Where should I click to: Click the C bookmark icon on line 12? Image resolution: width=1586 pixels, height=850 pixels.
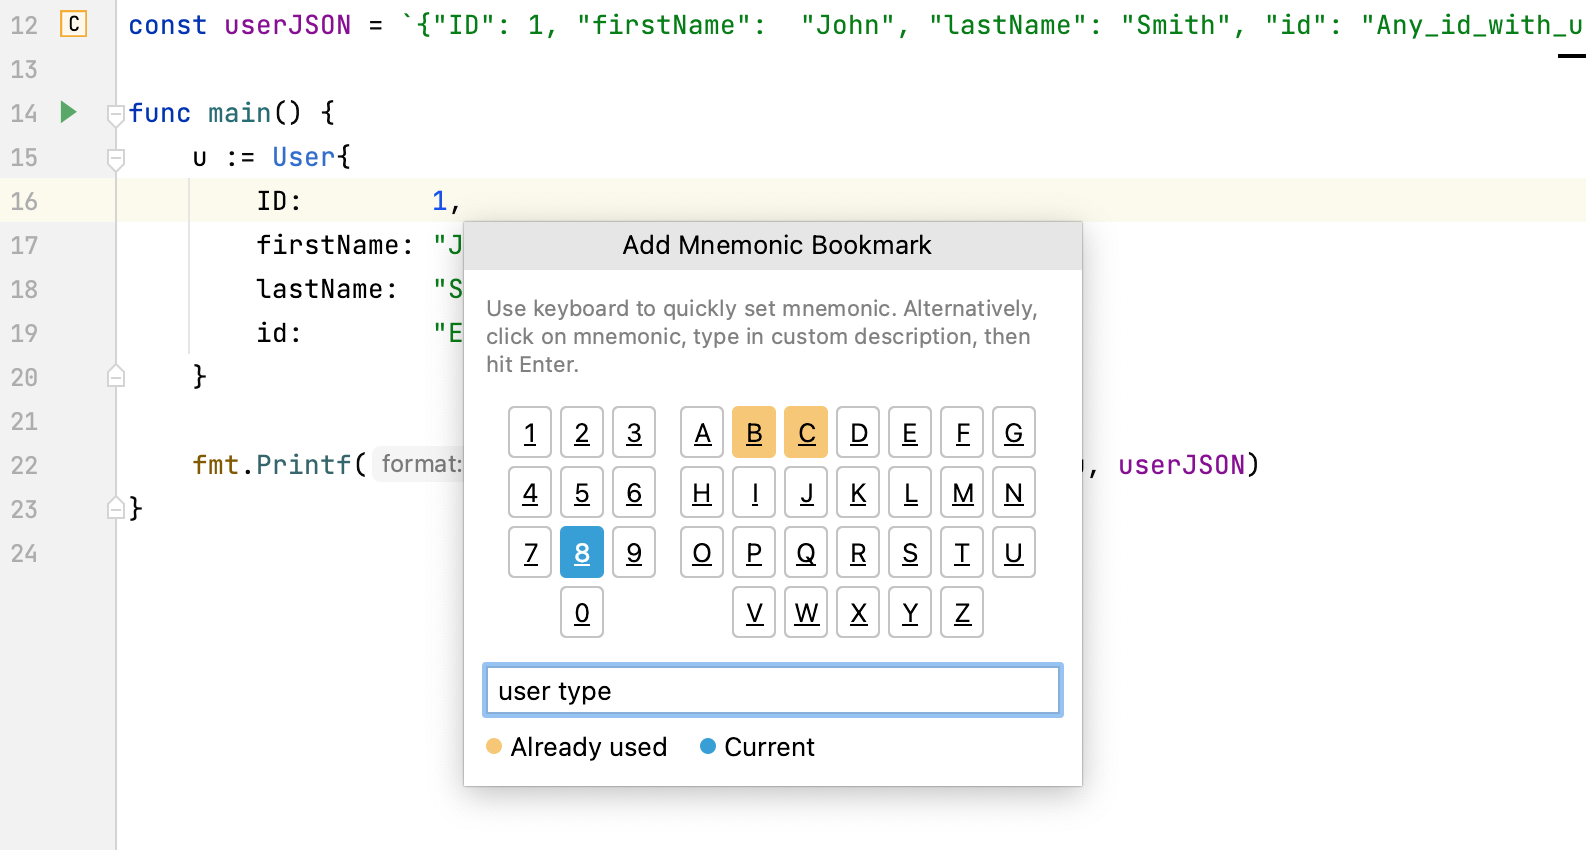73,24
